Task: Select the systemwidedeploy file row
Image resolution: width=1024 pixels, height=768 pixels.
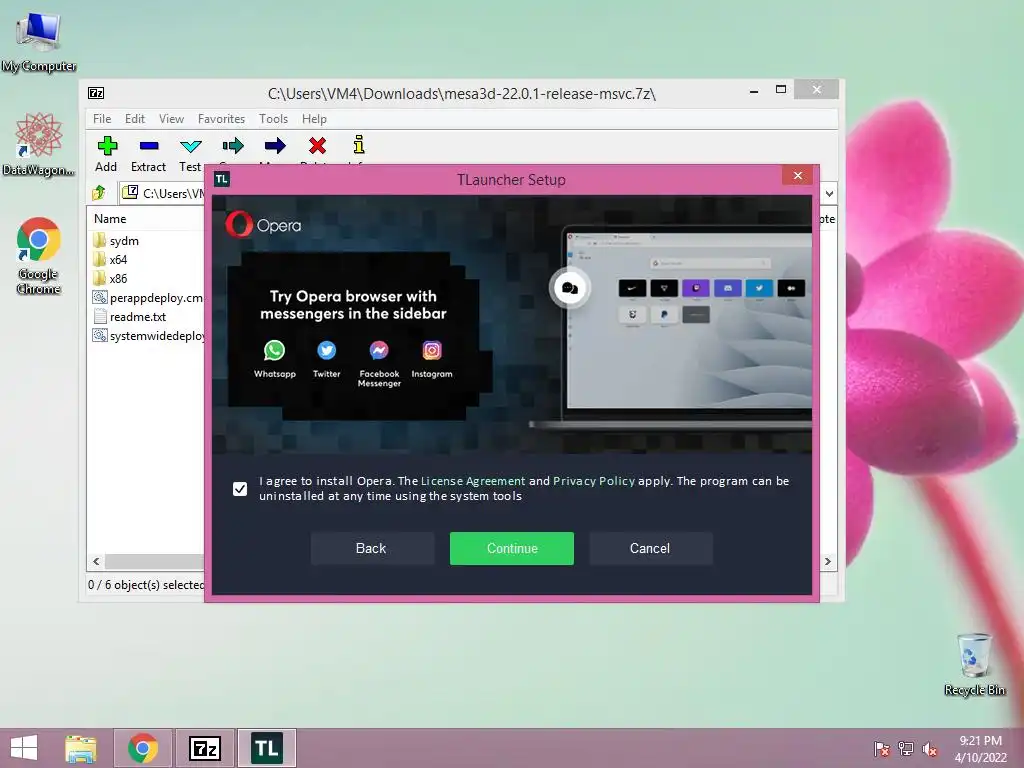Action: pos(148,336)
